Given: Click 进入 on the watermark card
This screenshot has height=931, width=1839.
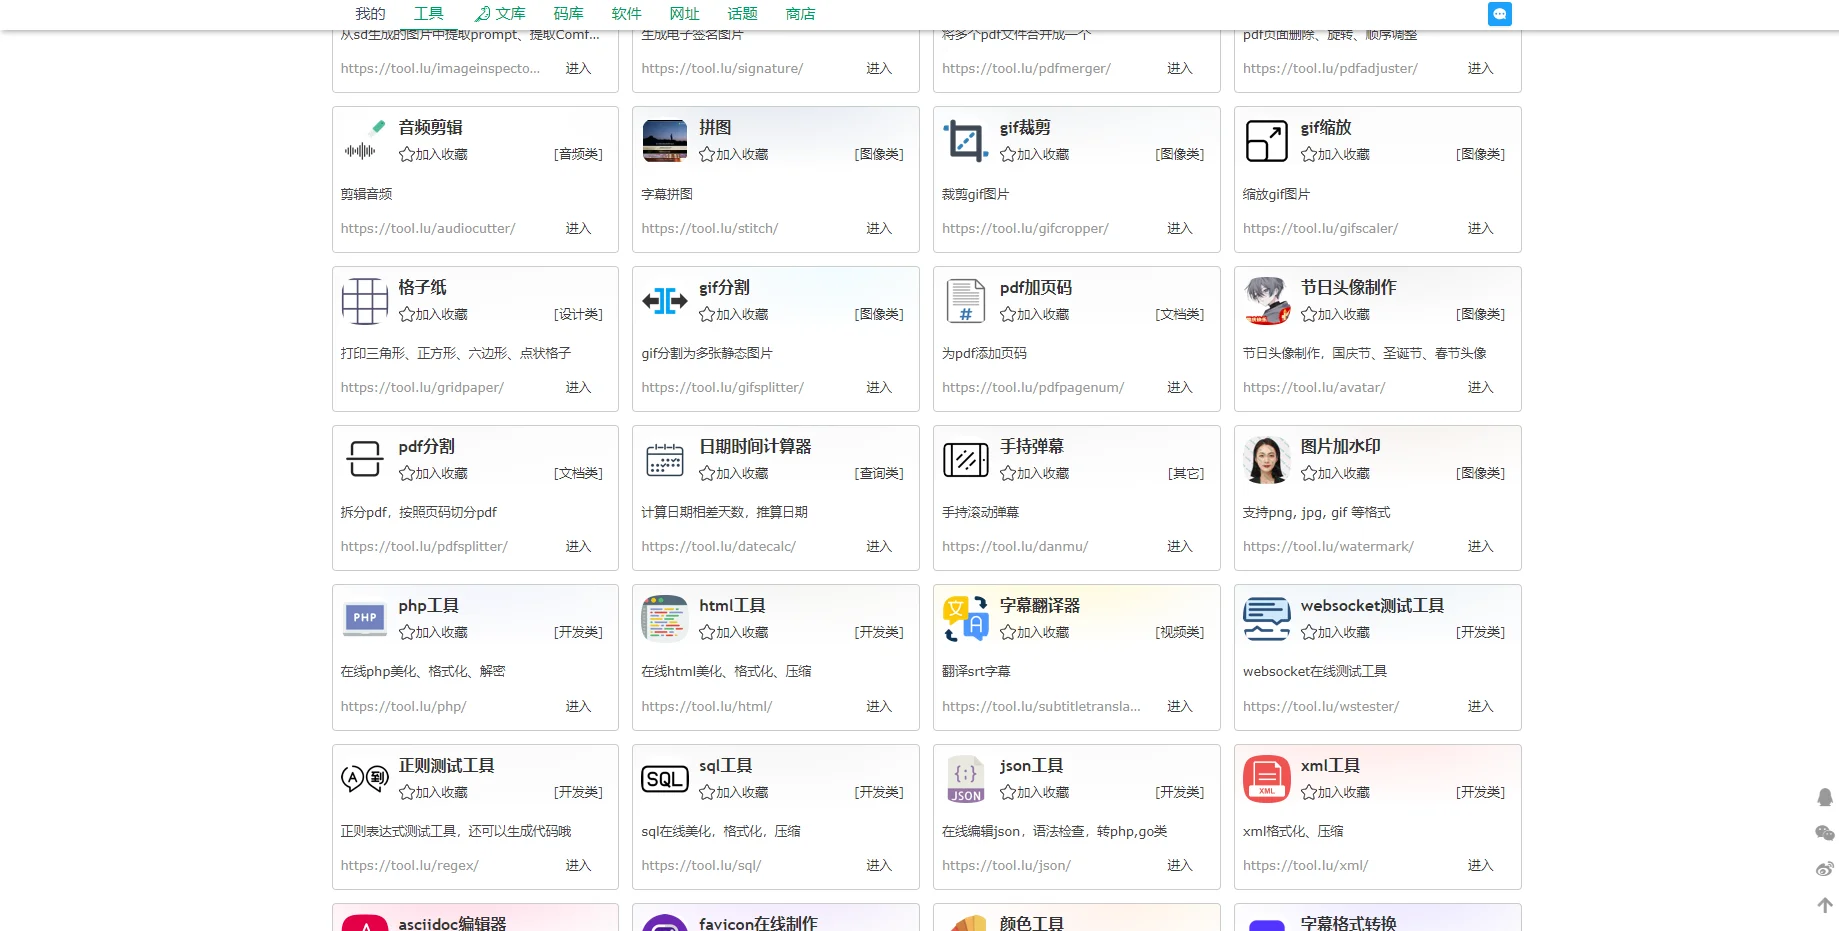Looking at the screenshot, I should (x=1480, y=546).
